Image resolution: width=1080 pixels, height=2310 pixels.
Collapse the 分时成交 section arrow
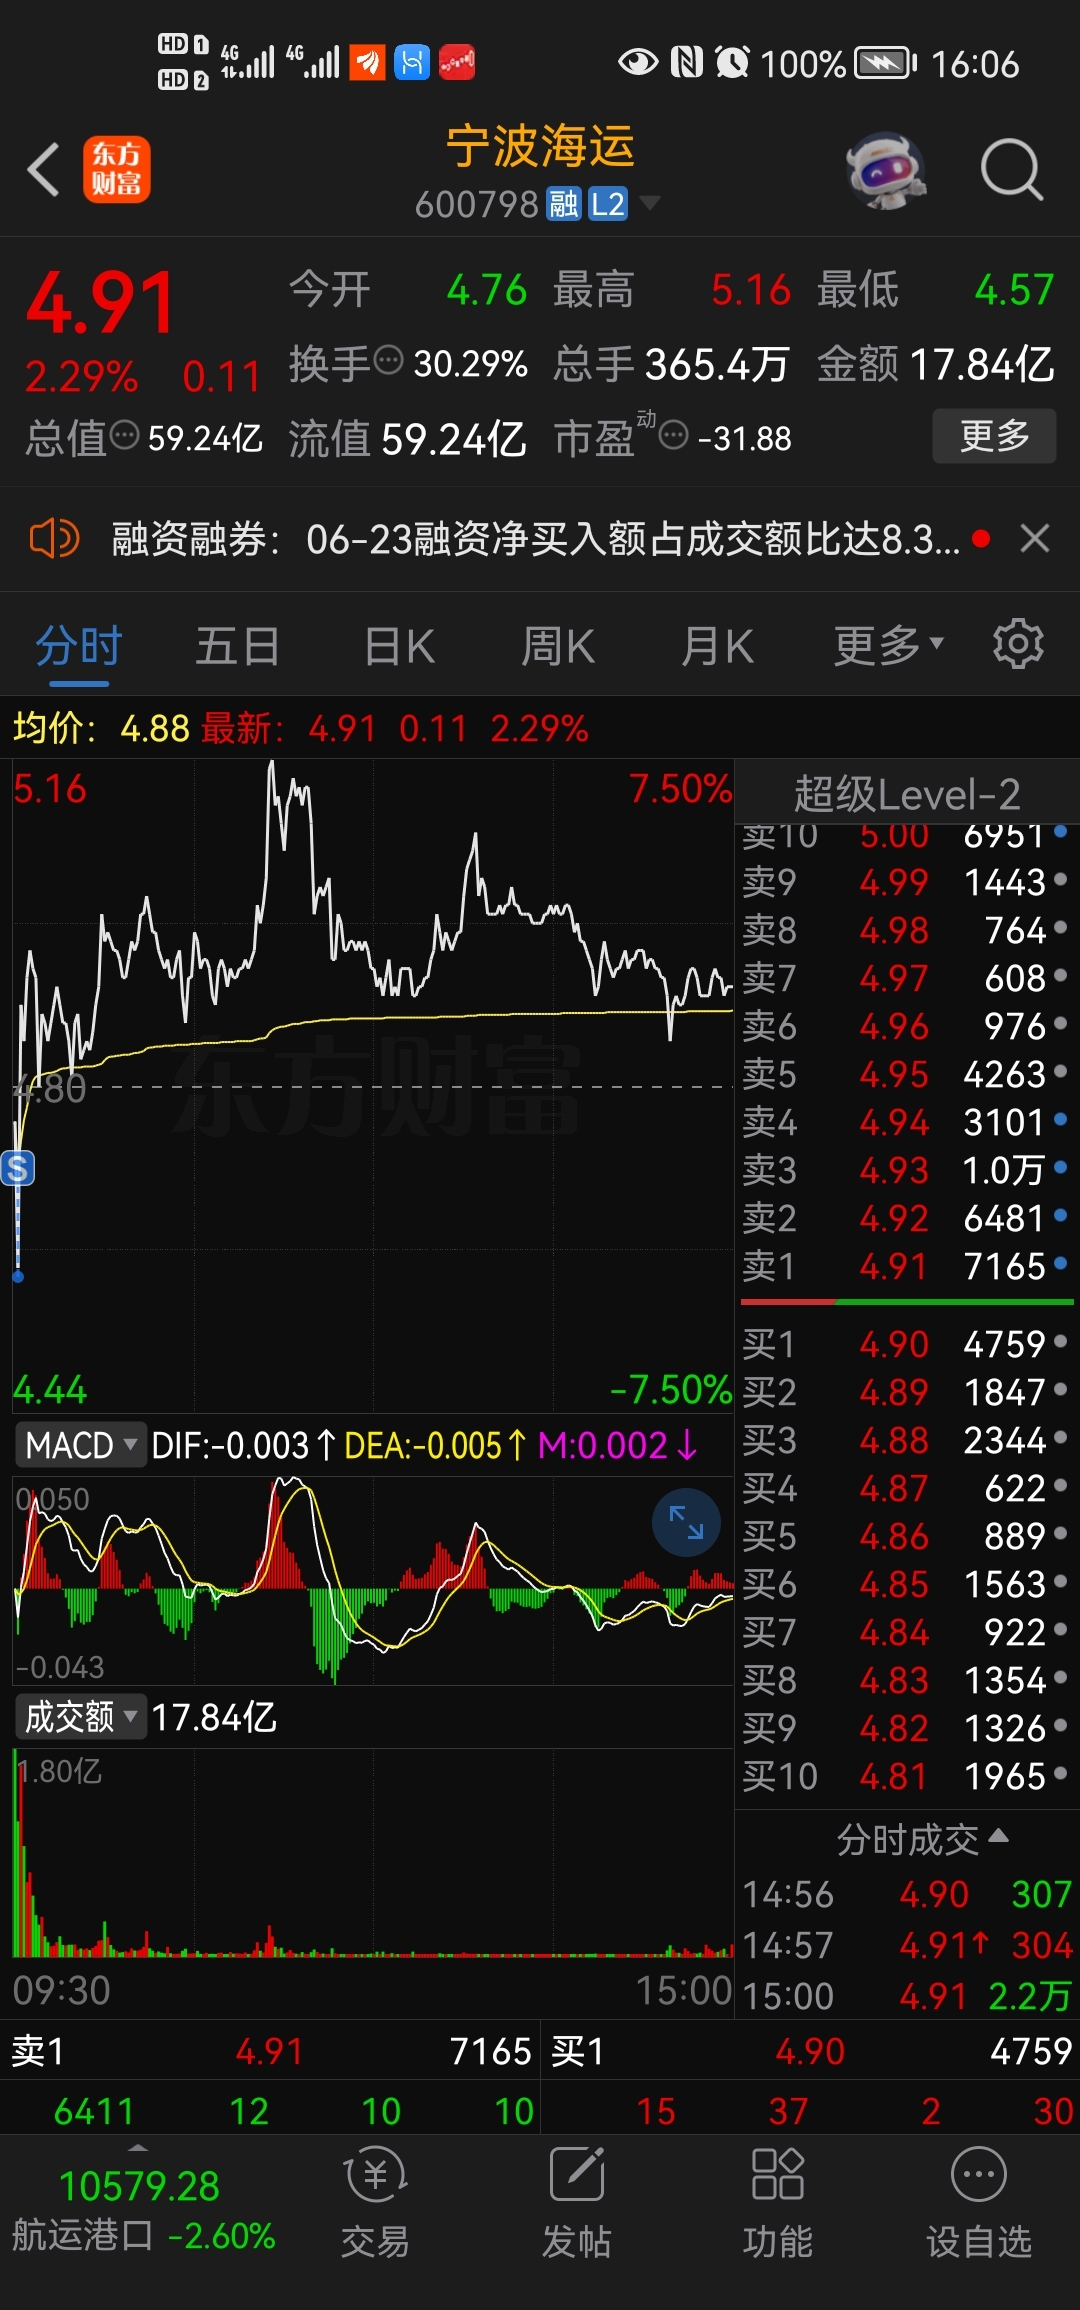point(998,1837)
